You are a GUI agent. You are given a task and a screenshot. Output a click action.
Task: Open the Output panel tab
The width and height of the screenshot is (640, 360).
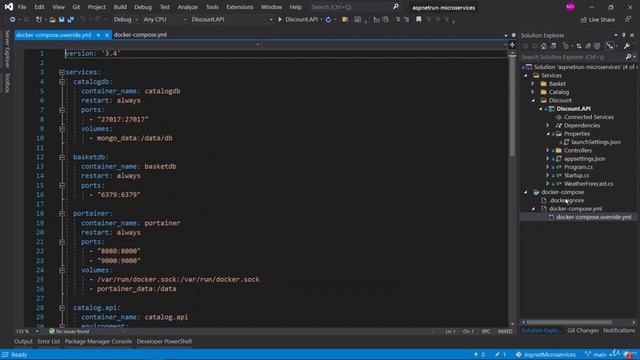[x=23, y=341]
